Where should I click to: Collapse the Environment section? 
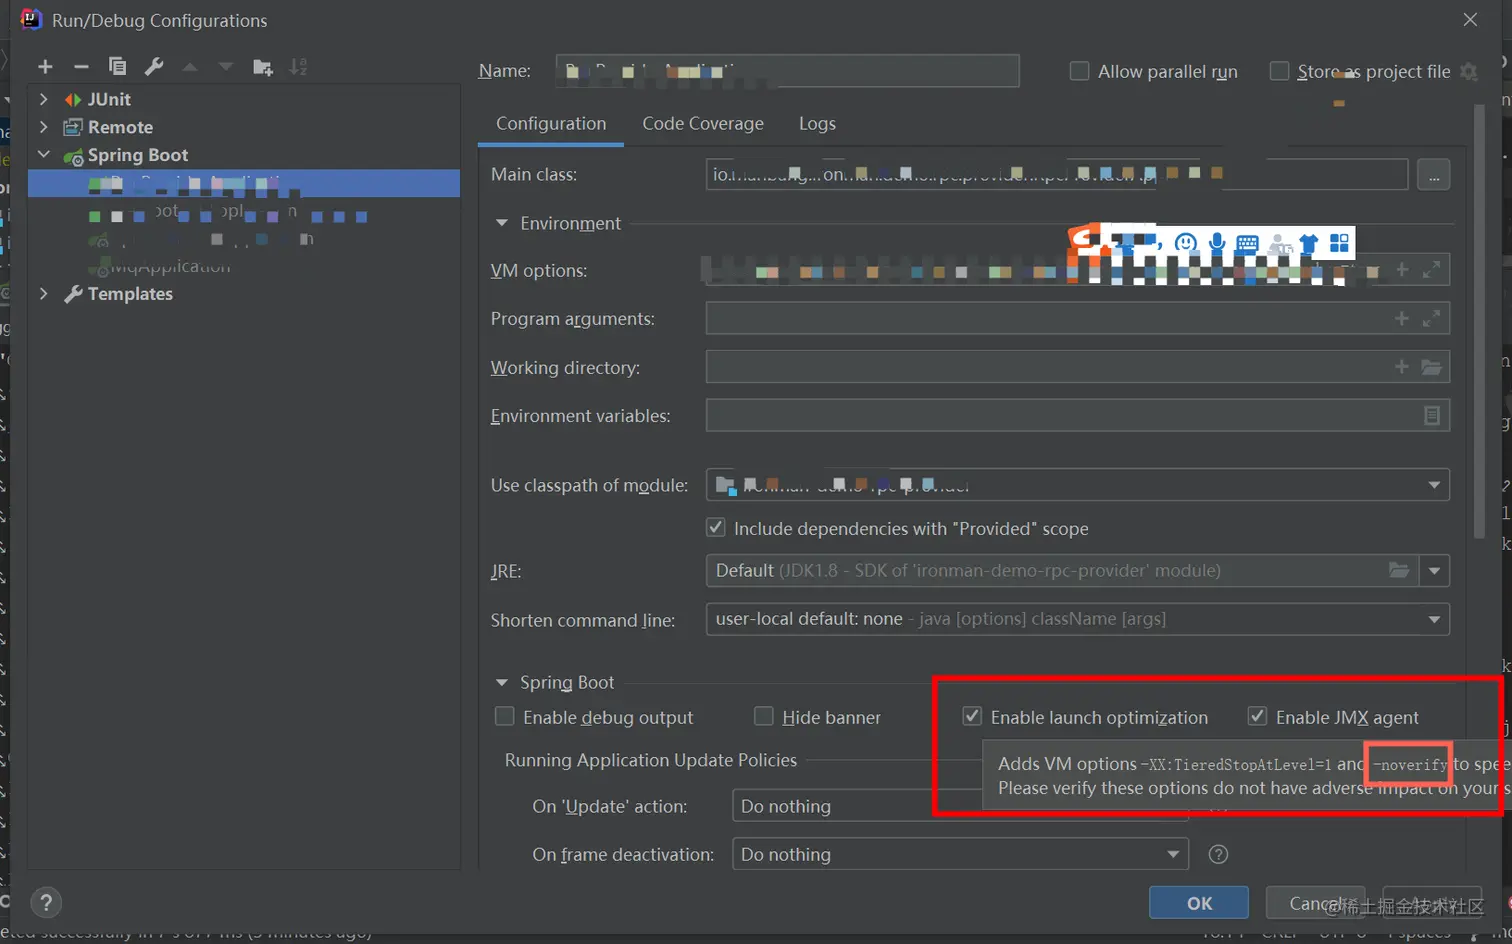(x=502, y=223)
